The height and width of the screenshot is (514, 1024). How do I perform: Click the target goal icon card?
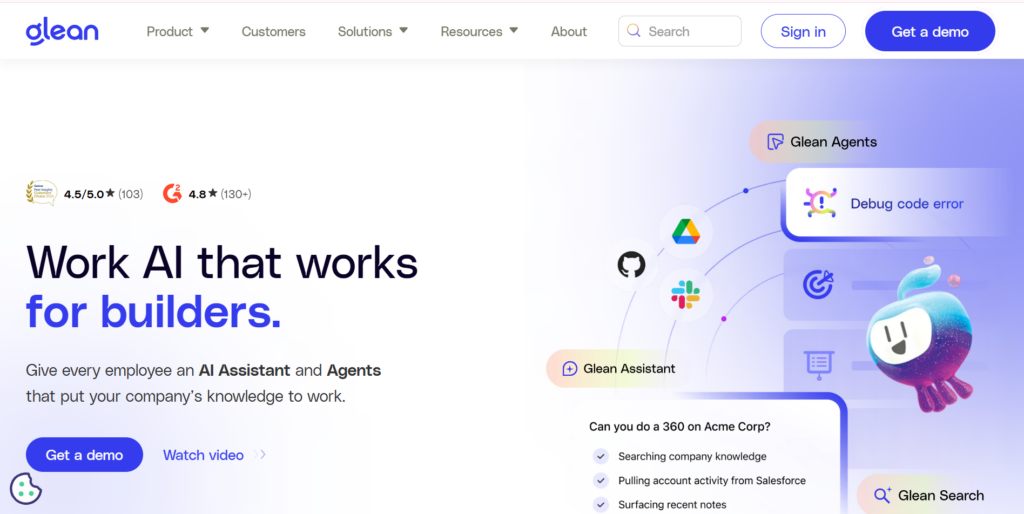click(818, 285)
